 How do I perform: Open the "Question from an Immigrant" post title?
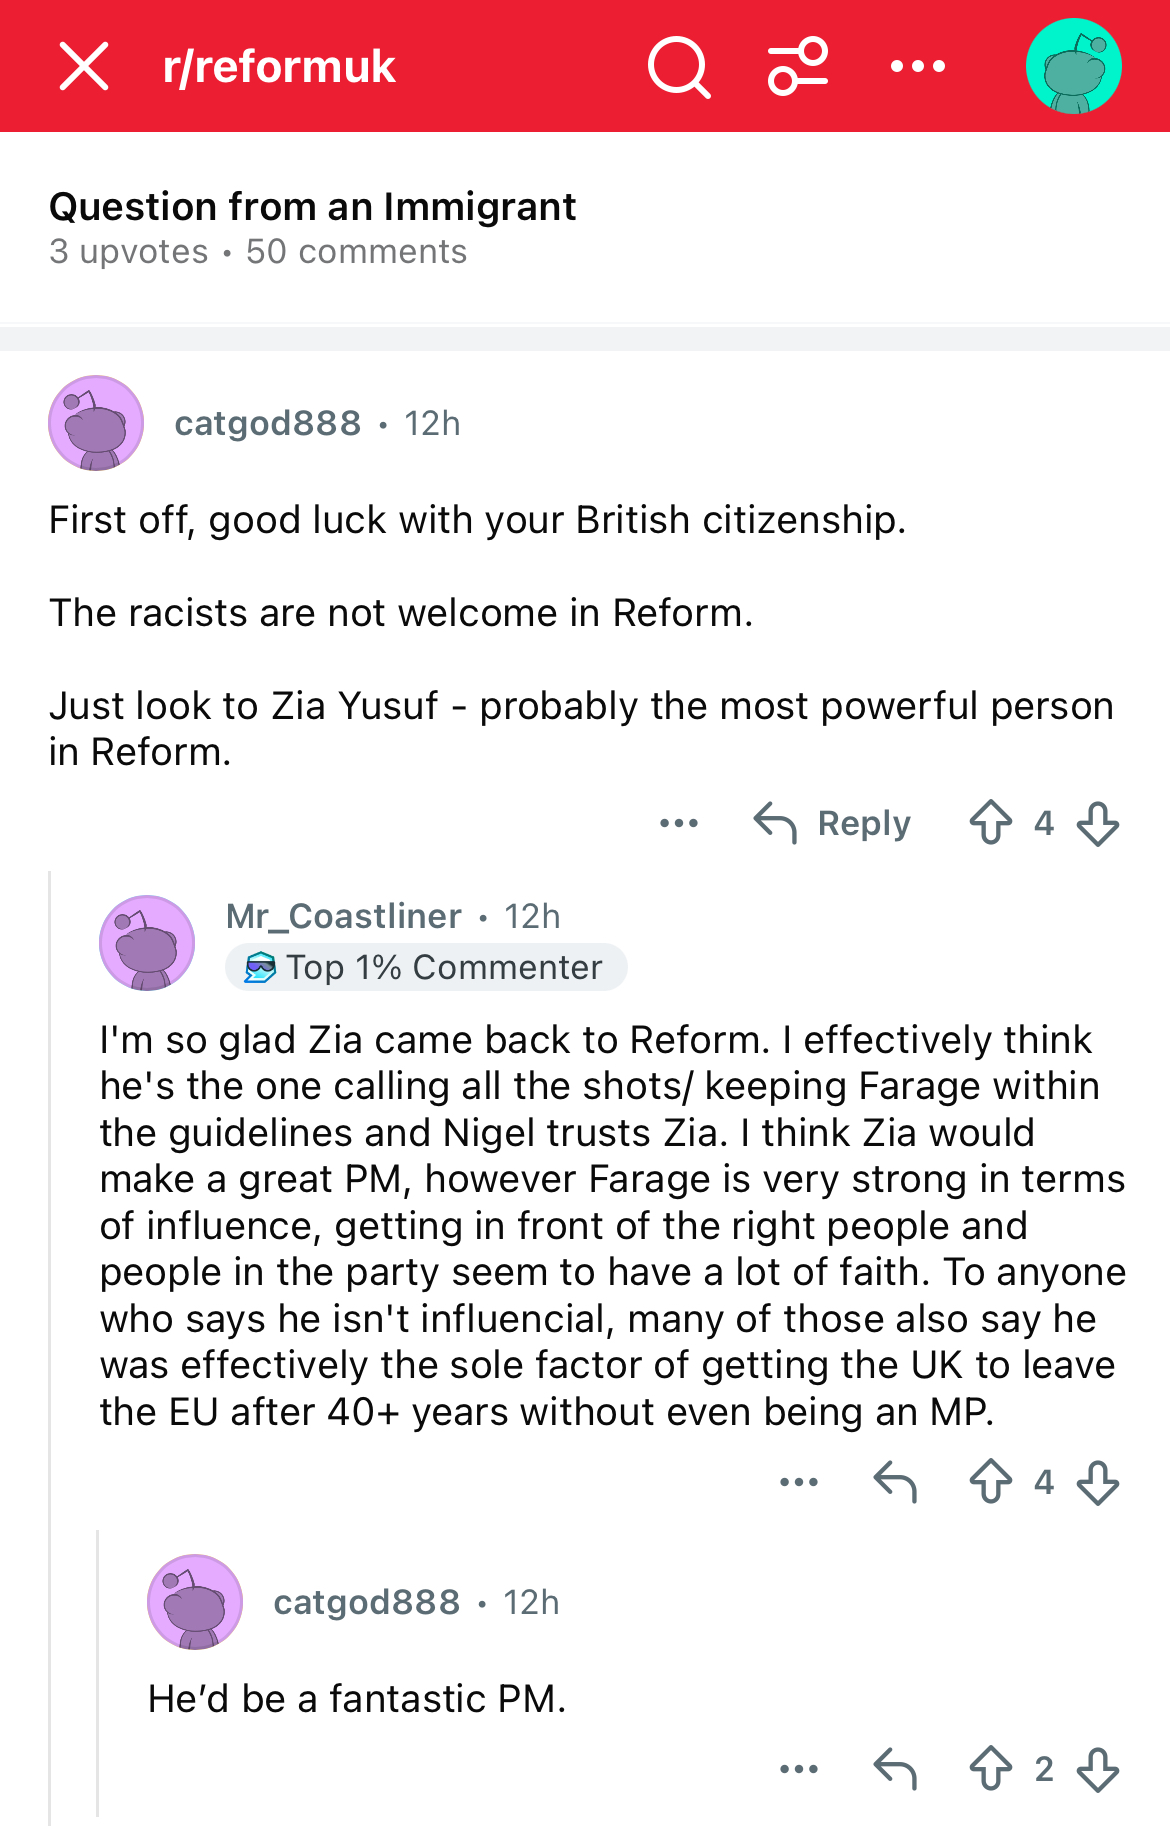313,207
